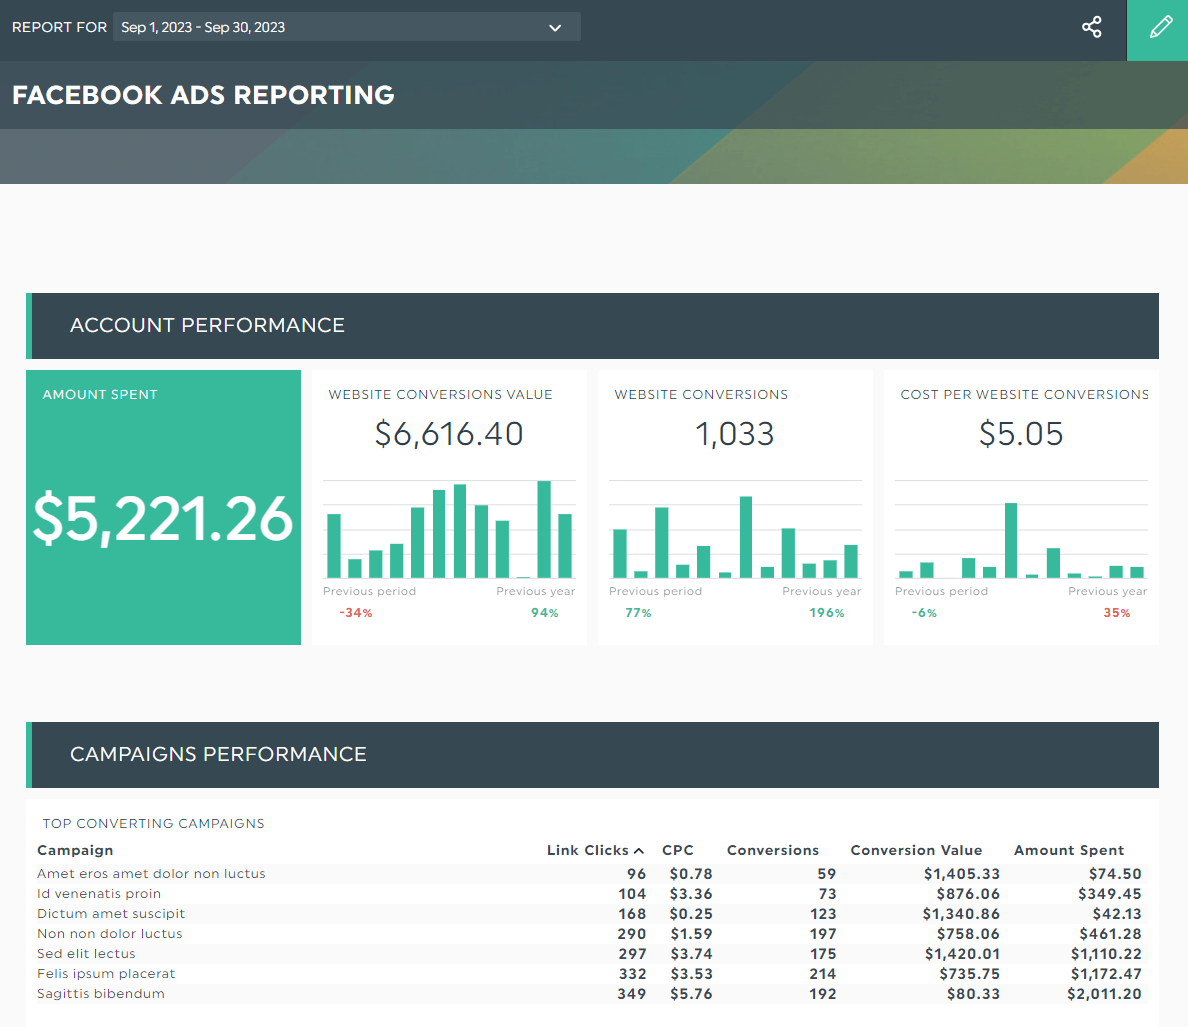Click the sort arrow on Link Clicks
The width and height of the screenshot is (1188, 1027).
638,849
